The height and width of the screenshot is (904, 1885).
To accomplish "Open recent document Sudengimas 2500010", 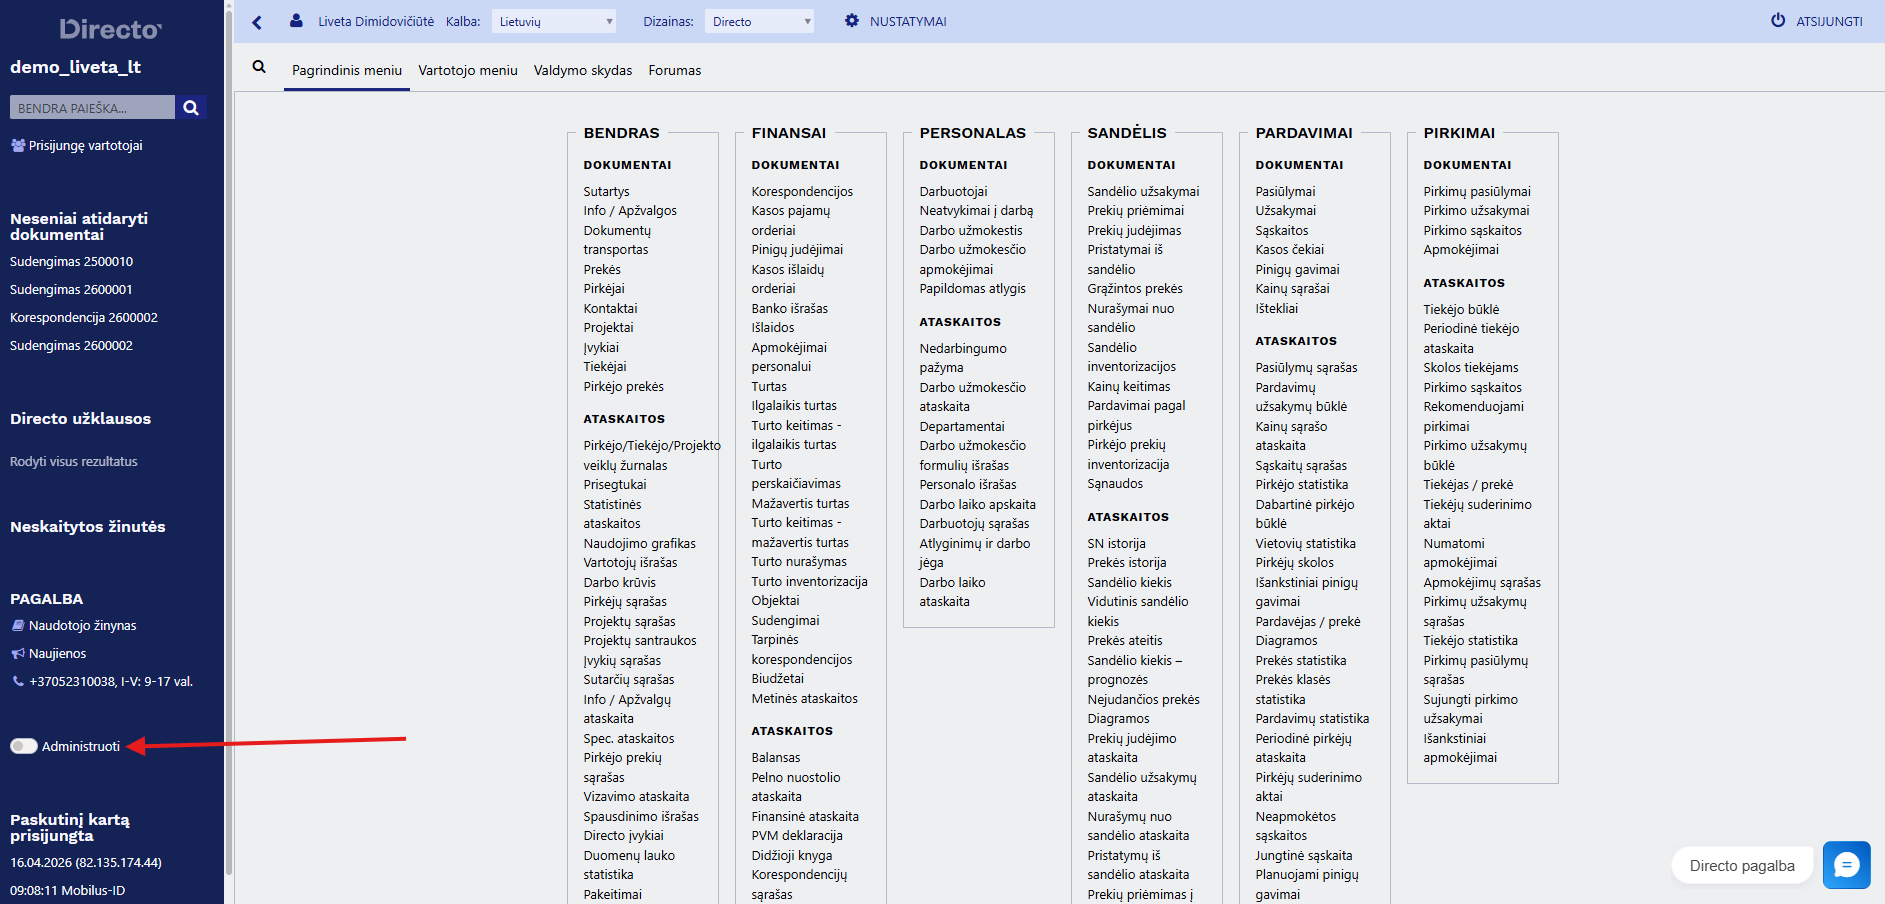I will (71, 262).
